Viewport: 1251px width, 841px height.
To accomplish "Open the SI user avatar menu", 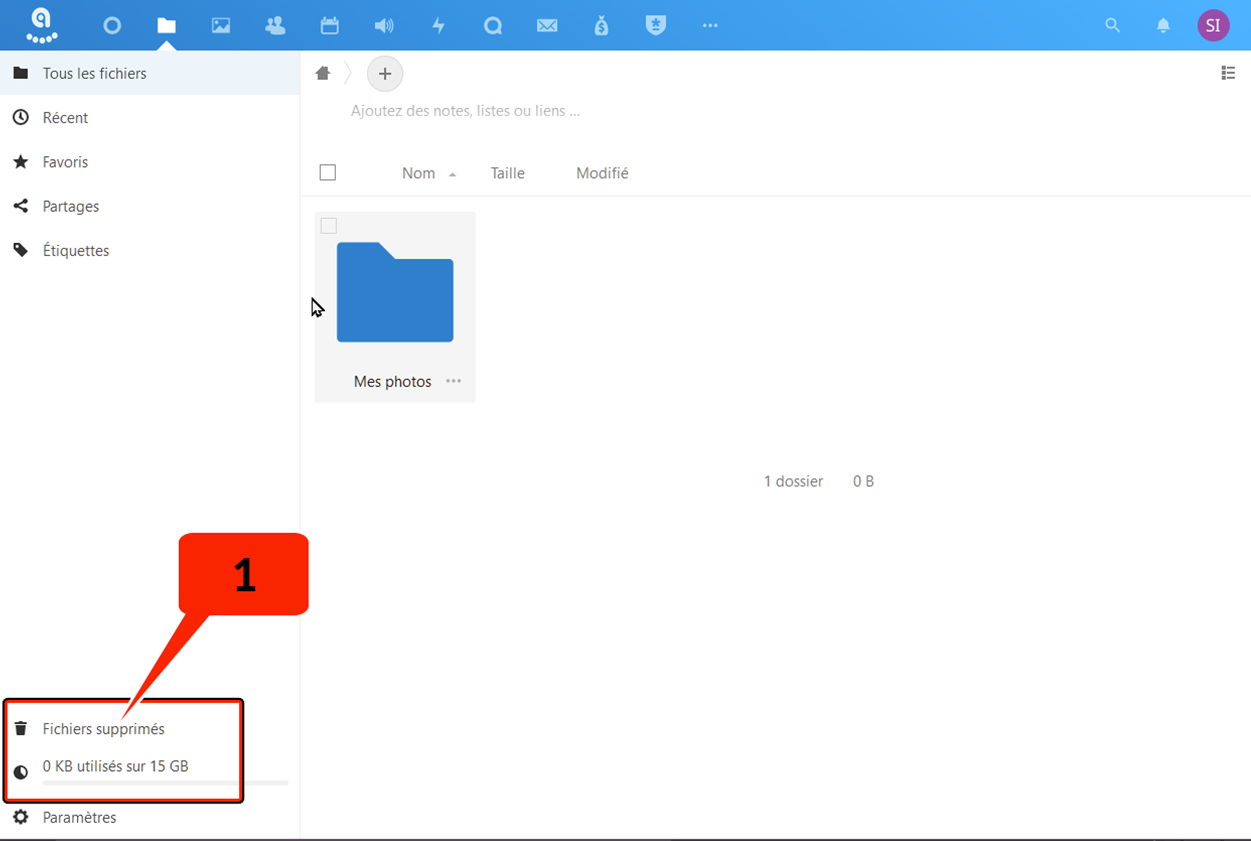I will (1213, 26).
